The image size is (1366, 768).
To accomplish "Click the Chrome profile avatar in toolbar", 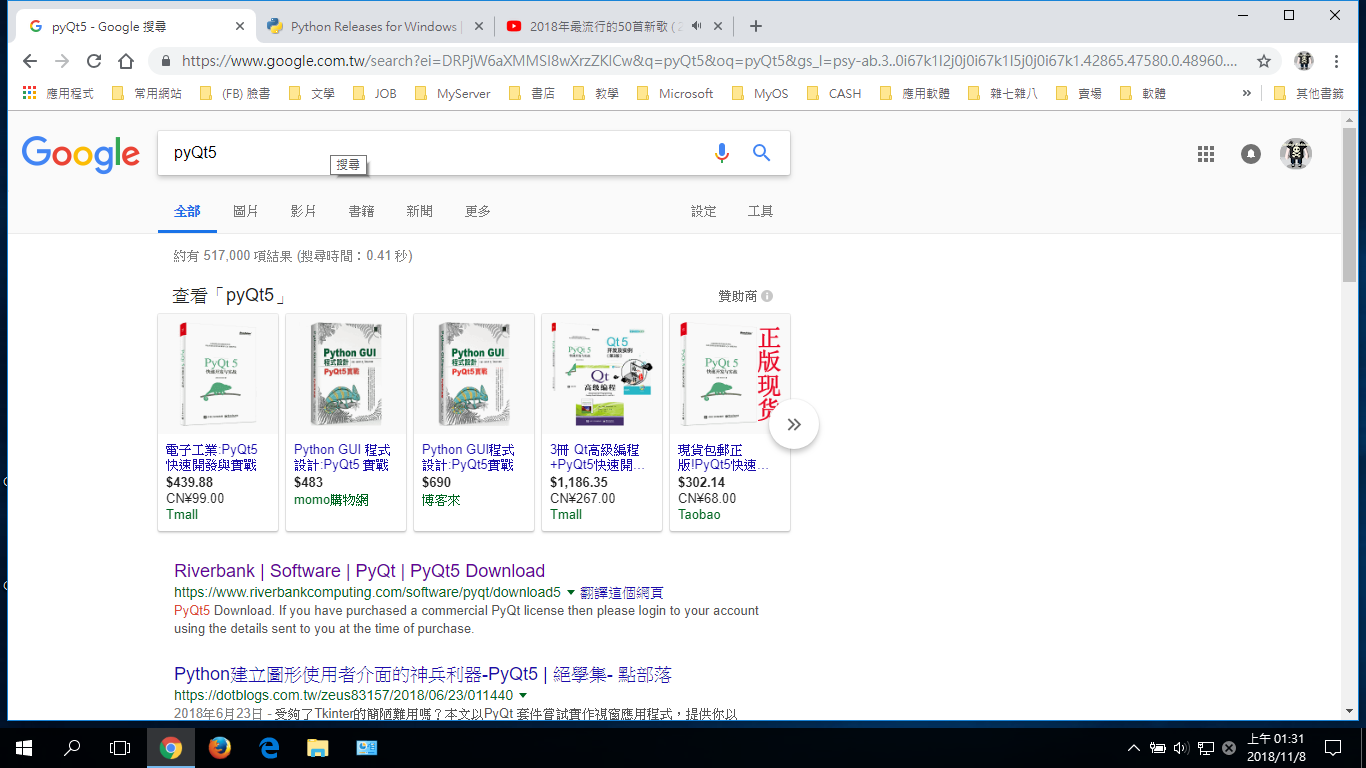I will pos(1304,61).
